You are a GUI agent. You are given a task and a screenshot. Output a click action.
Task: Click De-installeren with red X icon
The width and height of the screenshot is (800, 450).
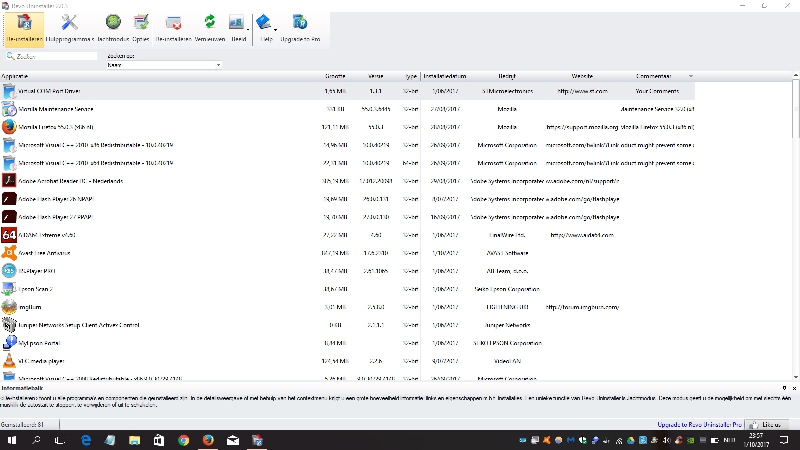click(x=173, y=29)
